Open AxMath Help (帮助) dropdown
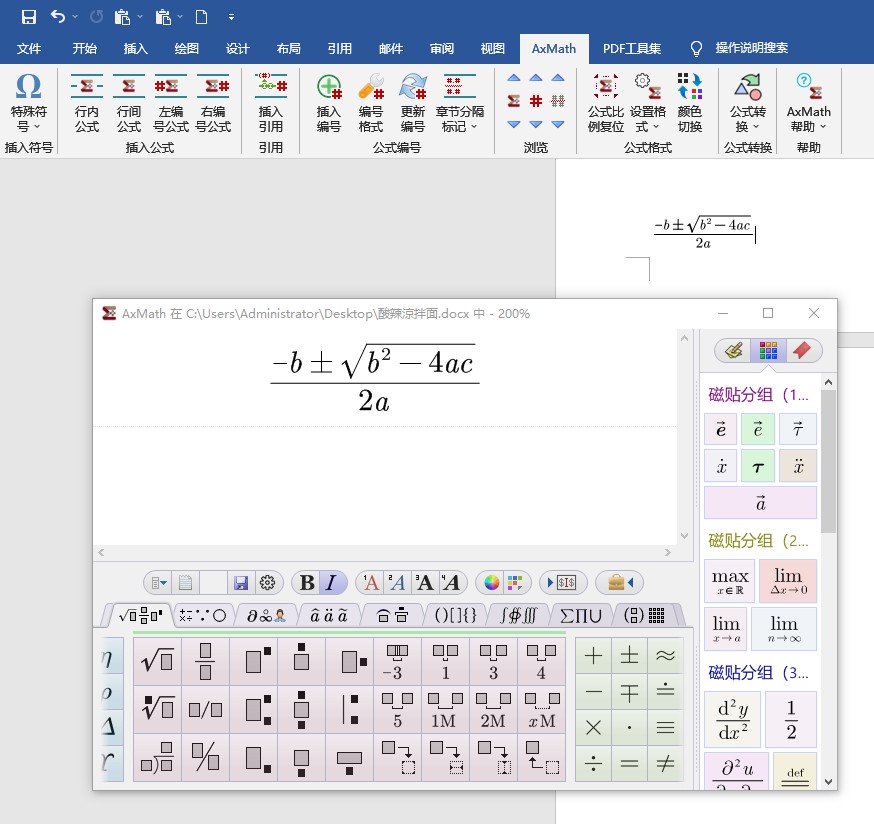Image resolution: width=874 pixels, height=824 pixels. click(x=808, y=104)
